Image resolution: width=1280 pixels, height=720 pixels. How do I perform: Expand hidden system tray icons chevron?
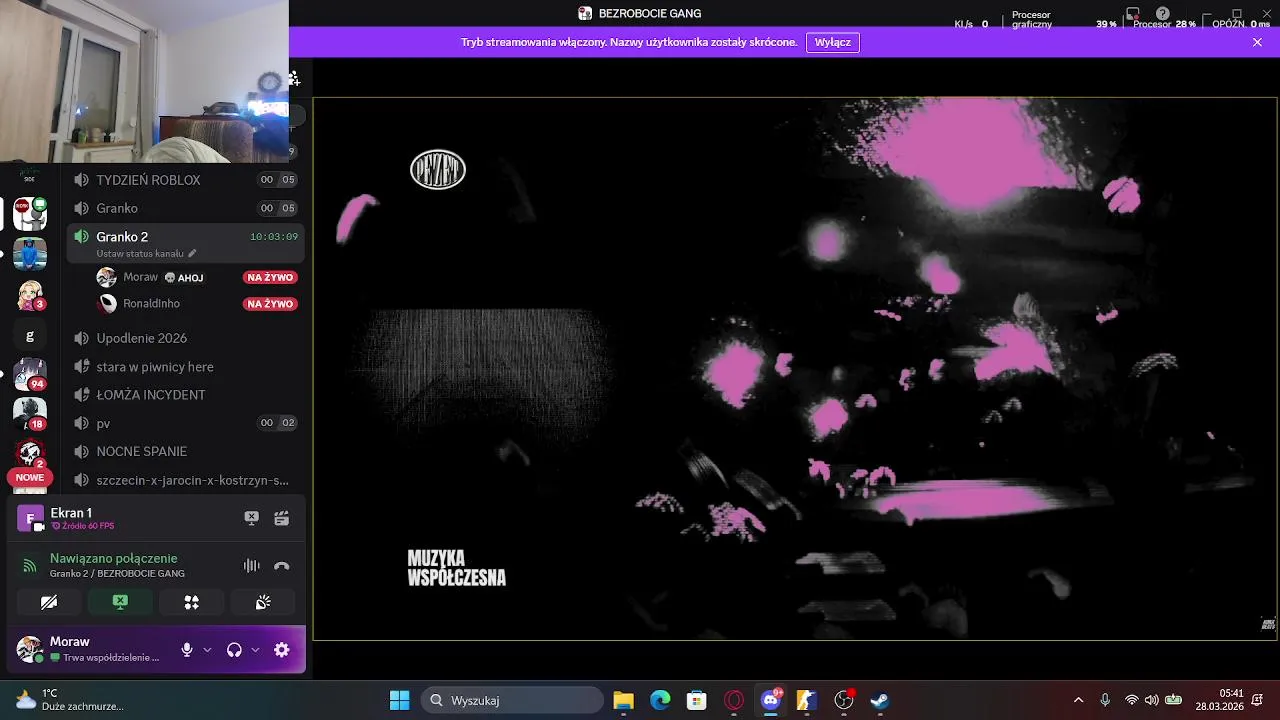point(1078,700)
